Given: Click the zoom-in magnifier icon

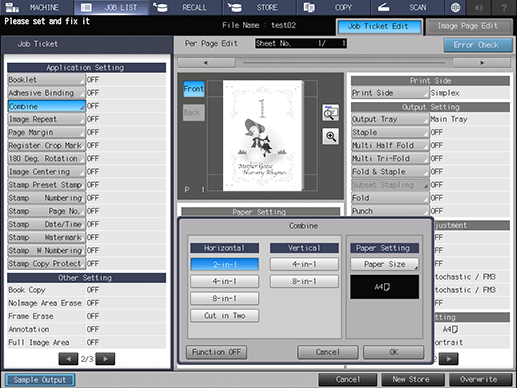Looking at the screenshot, I should point(330,137).
